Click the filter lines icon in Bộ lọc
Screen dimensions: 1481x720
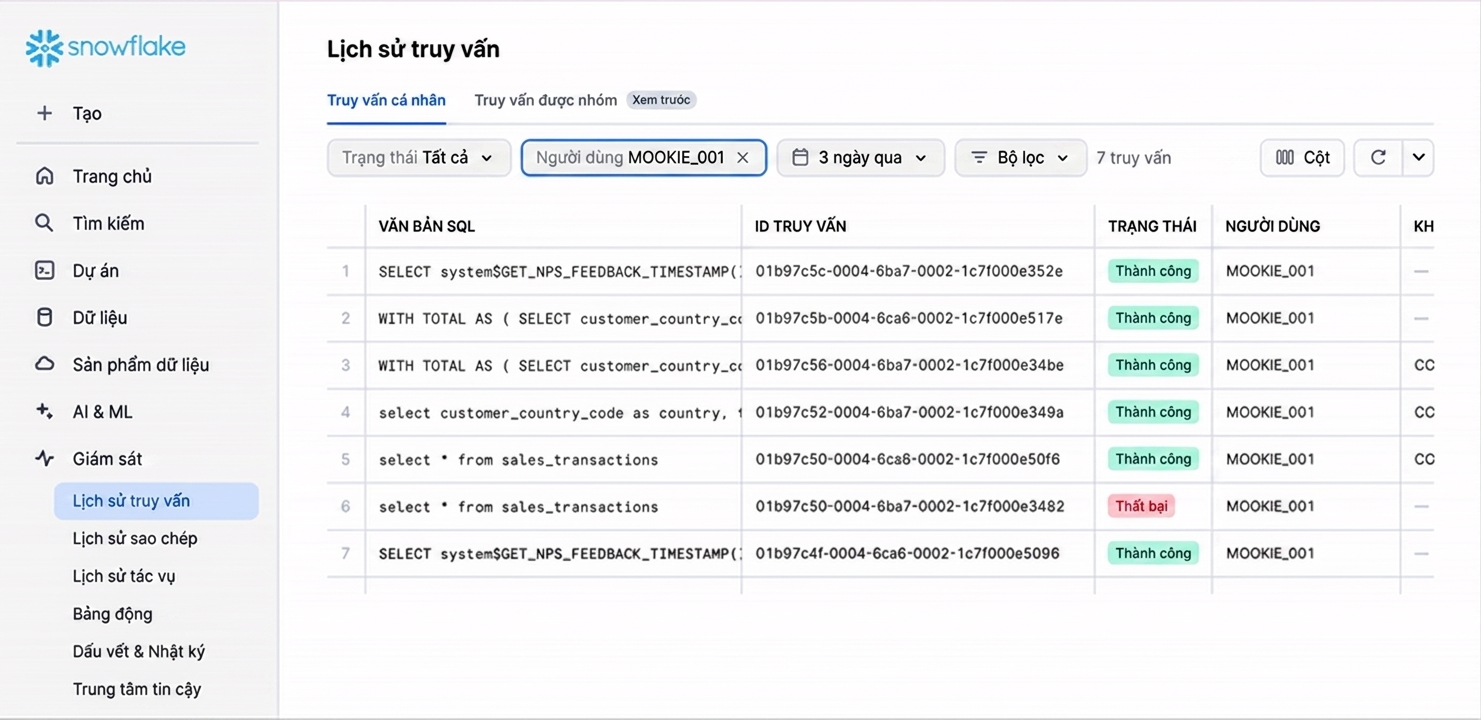[979, 158]
